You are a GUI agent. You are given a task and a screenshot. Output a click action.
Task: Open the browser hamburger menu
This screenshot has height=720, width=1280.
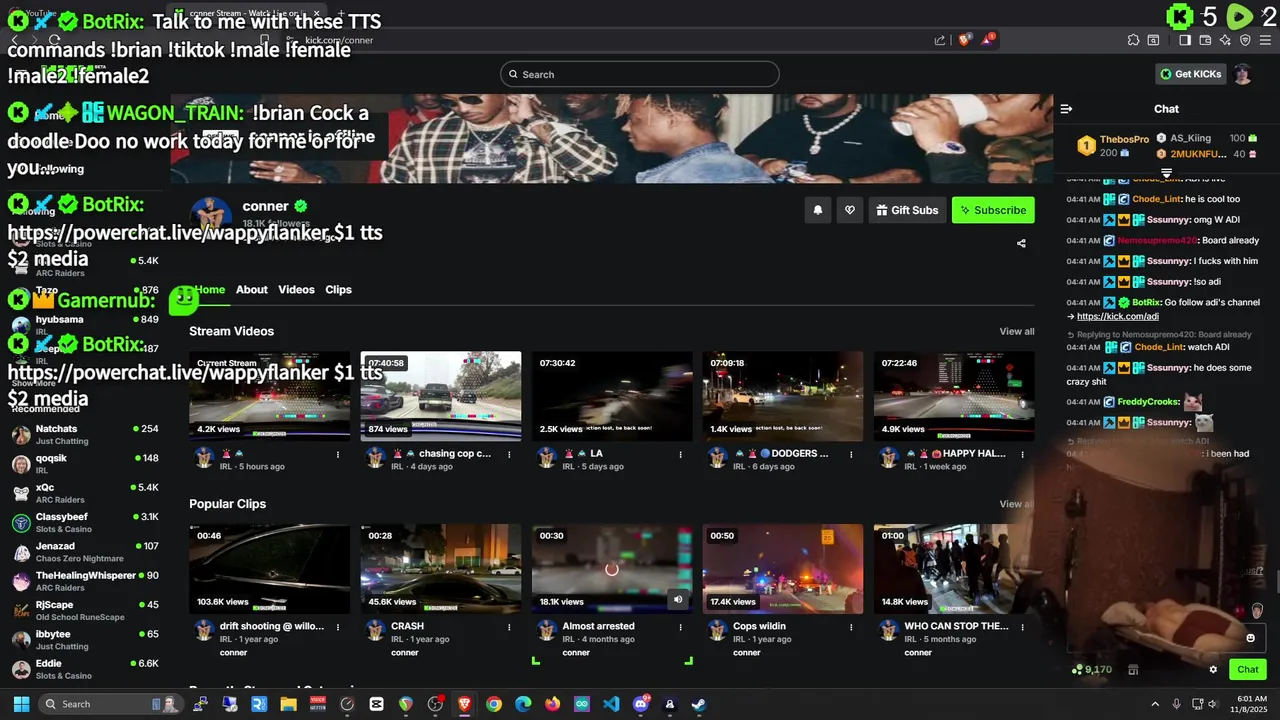pos(1266,40)
